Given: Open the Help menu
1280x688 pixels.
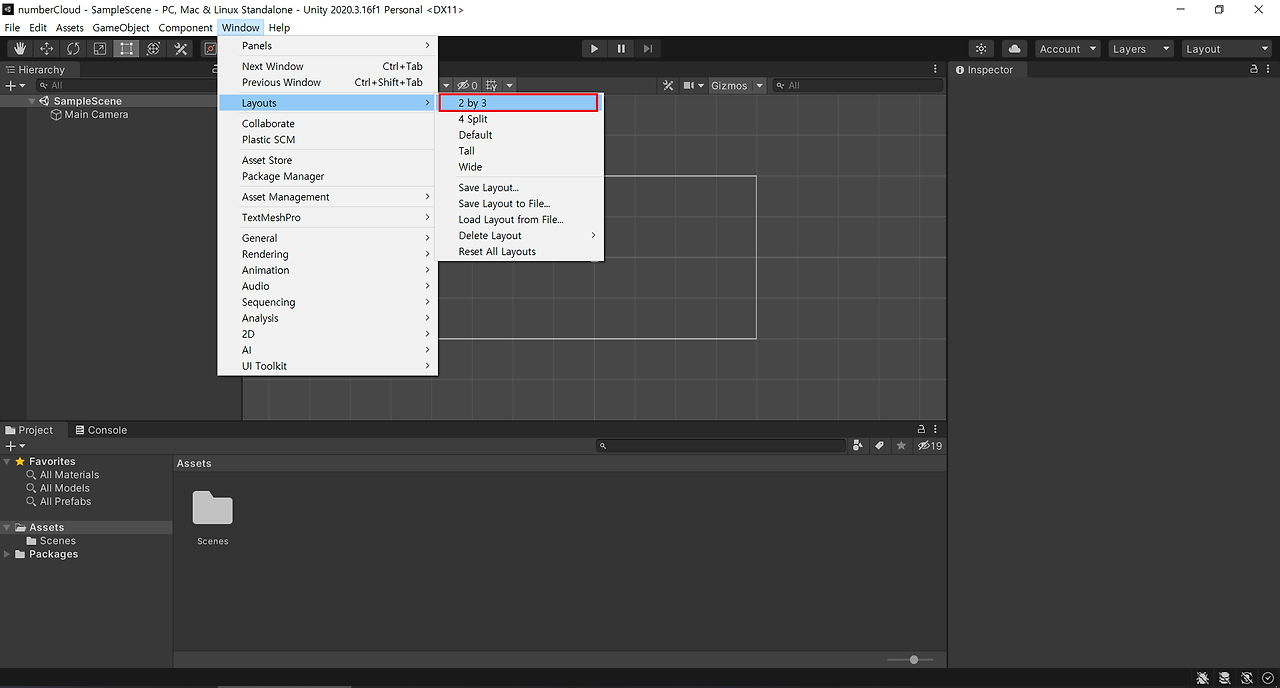Looking at the screenshot, I should 279,28.
